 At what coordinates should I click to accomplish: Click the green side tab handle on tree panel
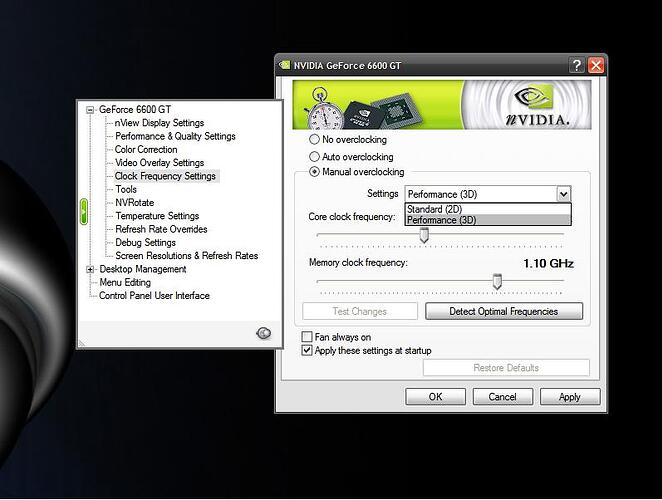tap(84, 212)
